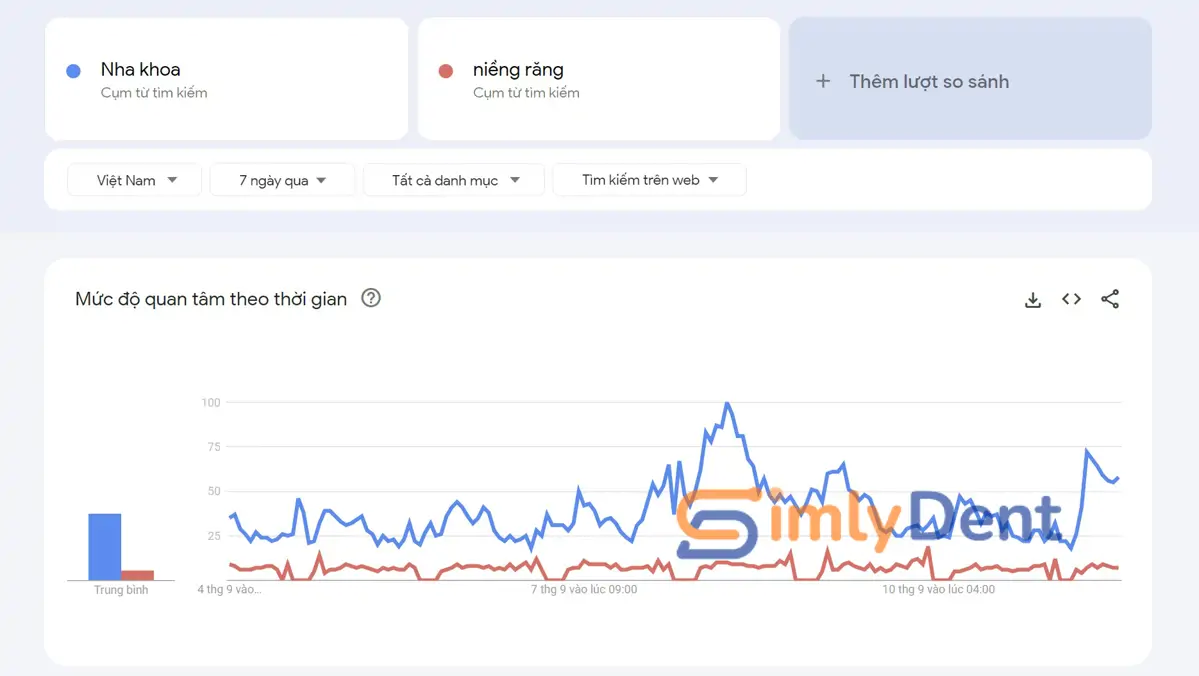
Task: Click the red average bar
Action: [x=138, y=575]
